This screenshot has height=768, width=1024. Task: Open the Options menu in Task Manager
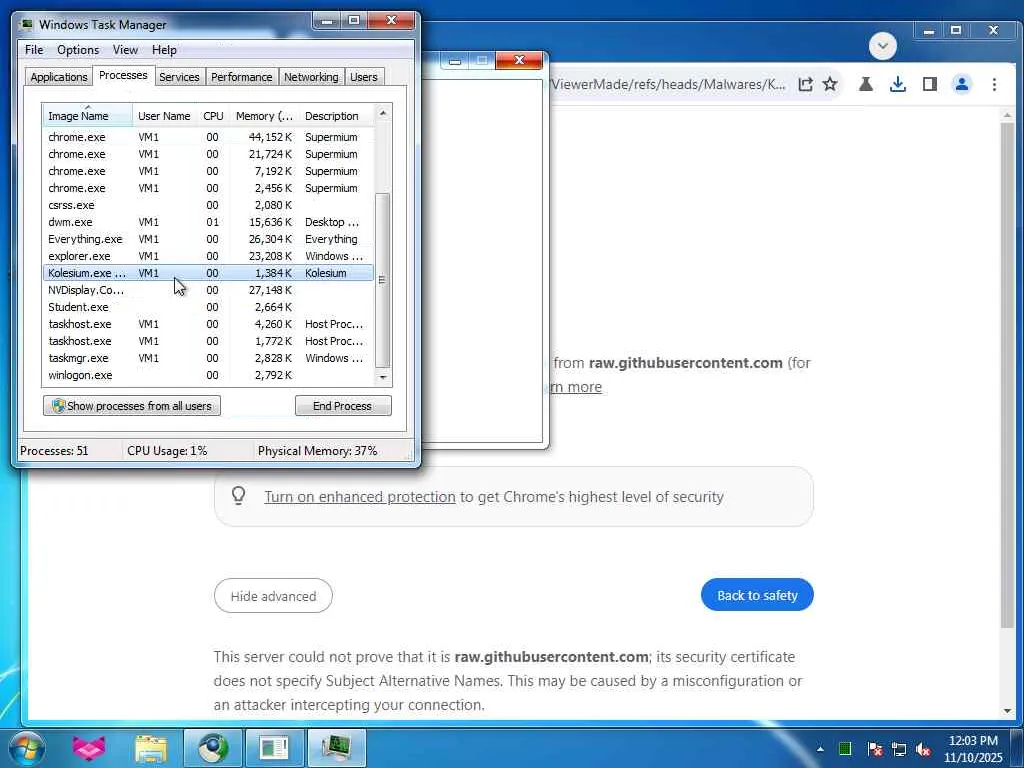point(78,50)
